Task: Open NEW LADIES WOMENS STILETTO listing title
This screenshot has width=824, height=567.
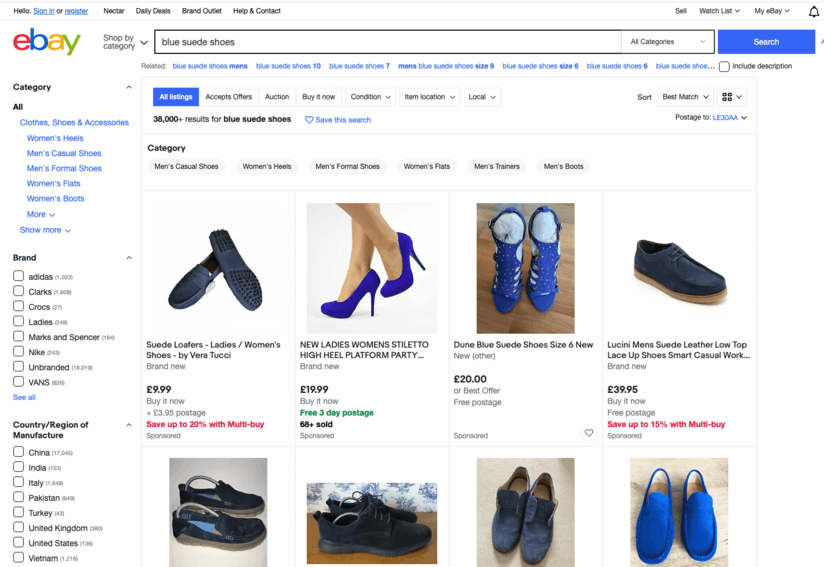Action: click(x=364, y=350)
